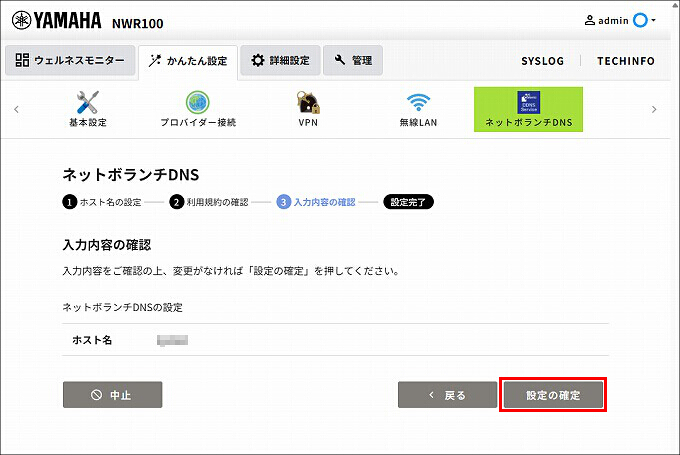
Task: Open the VPN padlock icon
Action: point(308,102)
